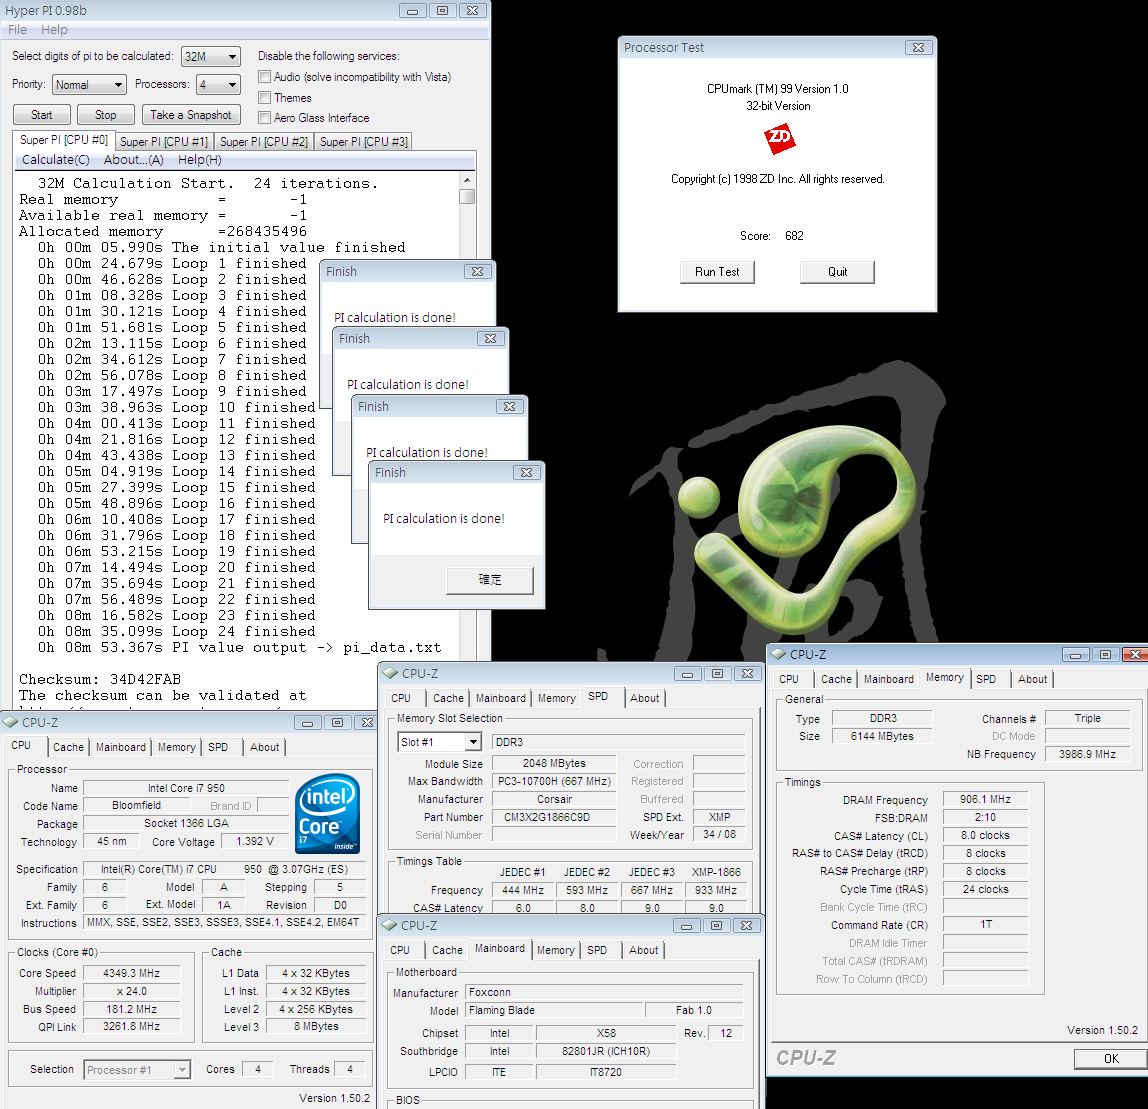This screenshot has width=1148, height=1109.
Task: Click the Super PI log scrollbar thumb
Action: pyautogui.click(x=467, y=196)
